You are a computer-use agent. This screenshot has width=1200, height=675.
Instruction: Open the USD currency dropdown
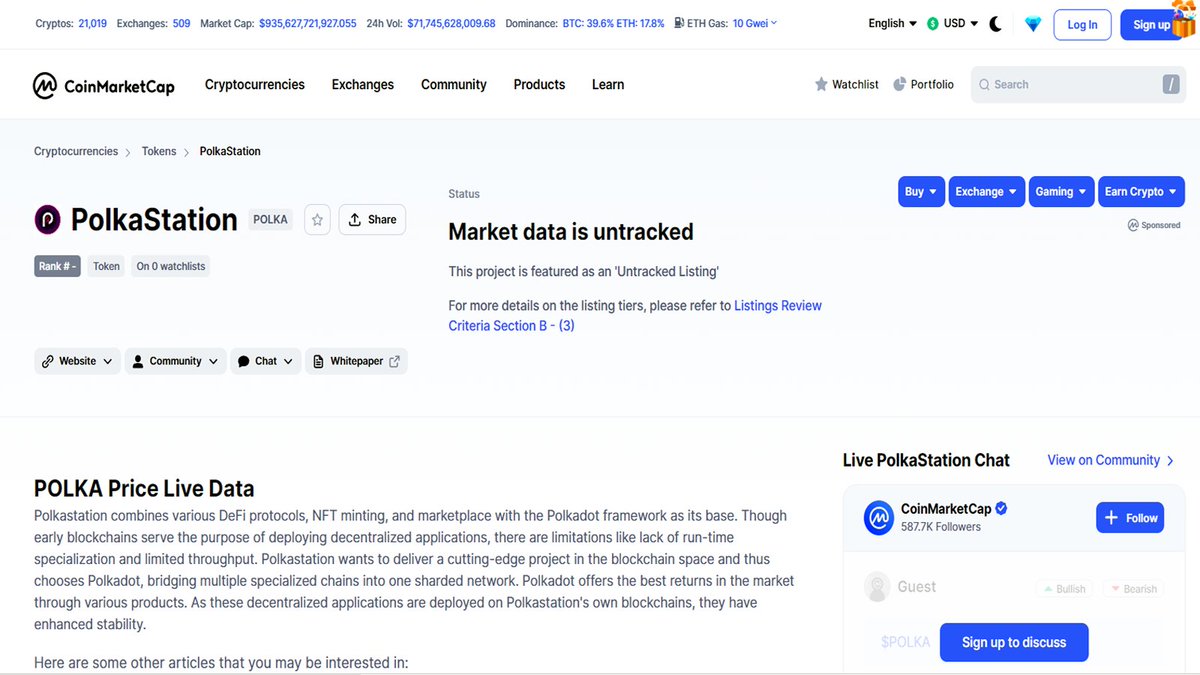click(x=953, y=24)
